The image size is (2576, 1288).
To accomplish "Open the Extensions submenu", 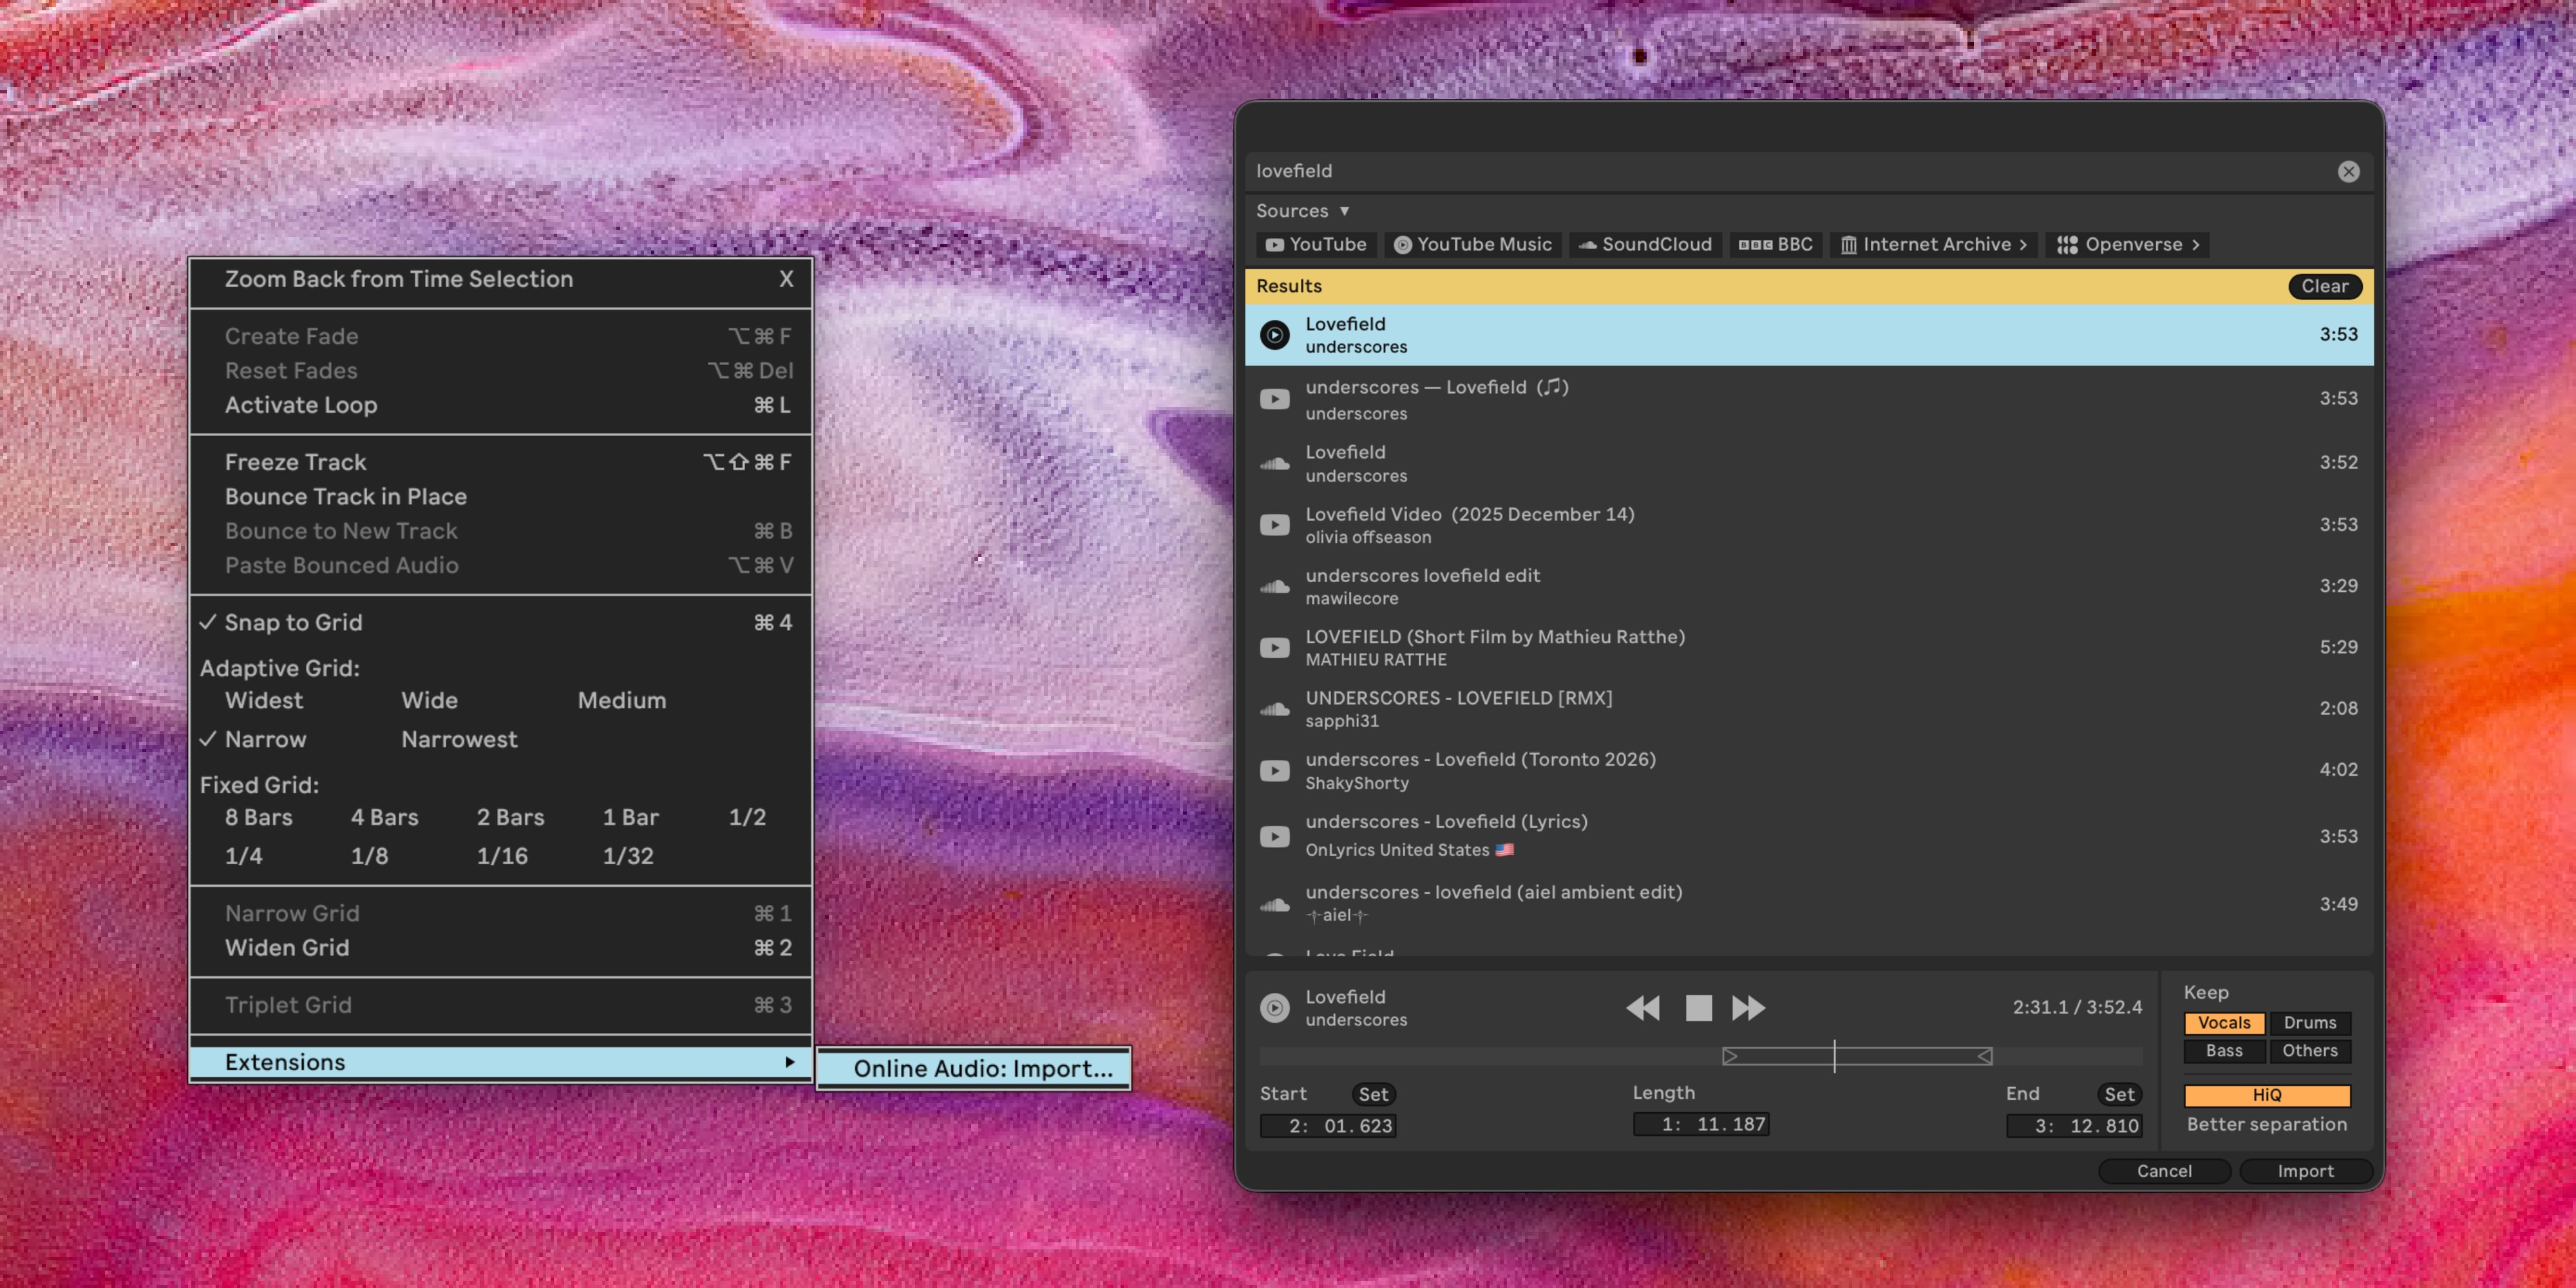I will pyautogui.click(x=500, y=1062).
